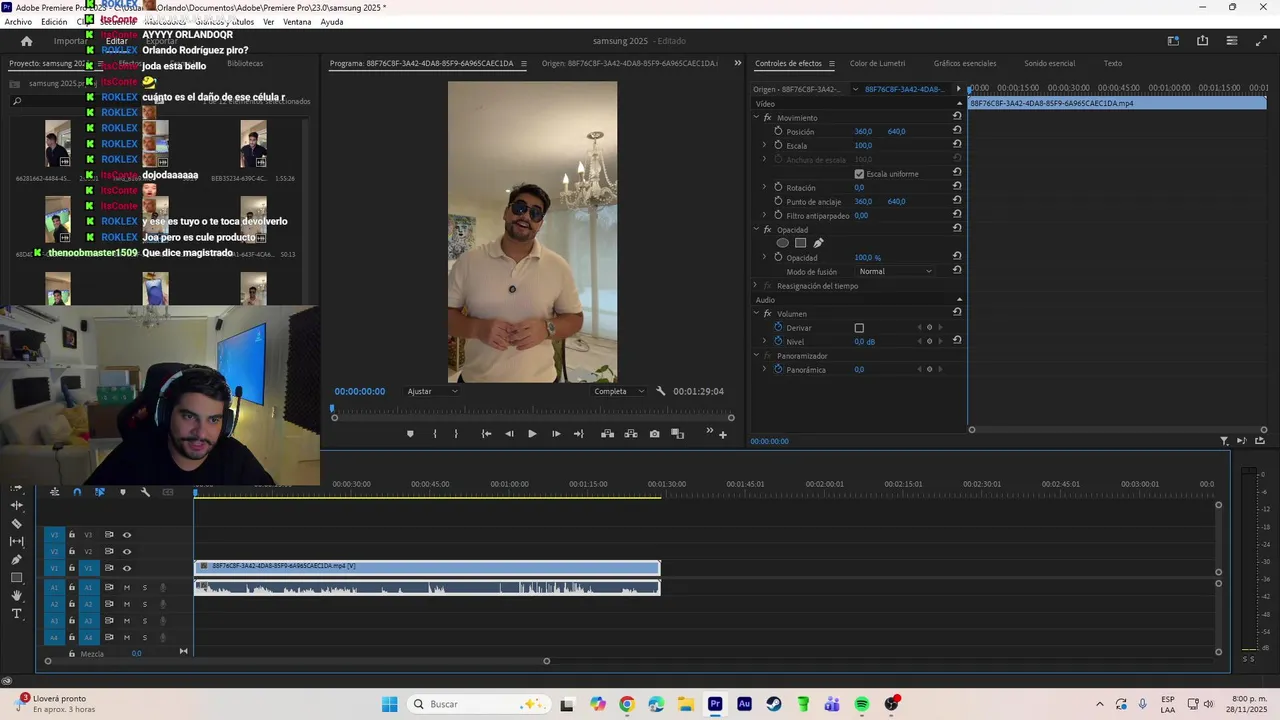Create 4-point polygon mask under Opacidad
Image resolution: width=1280 pixels, height=720 pixels.
tap(800, 243)
